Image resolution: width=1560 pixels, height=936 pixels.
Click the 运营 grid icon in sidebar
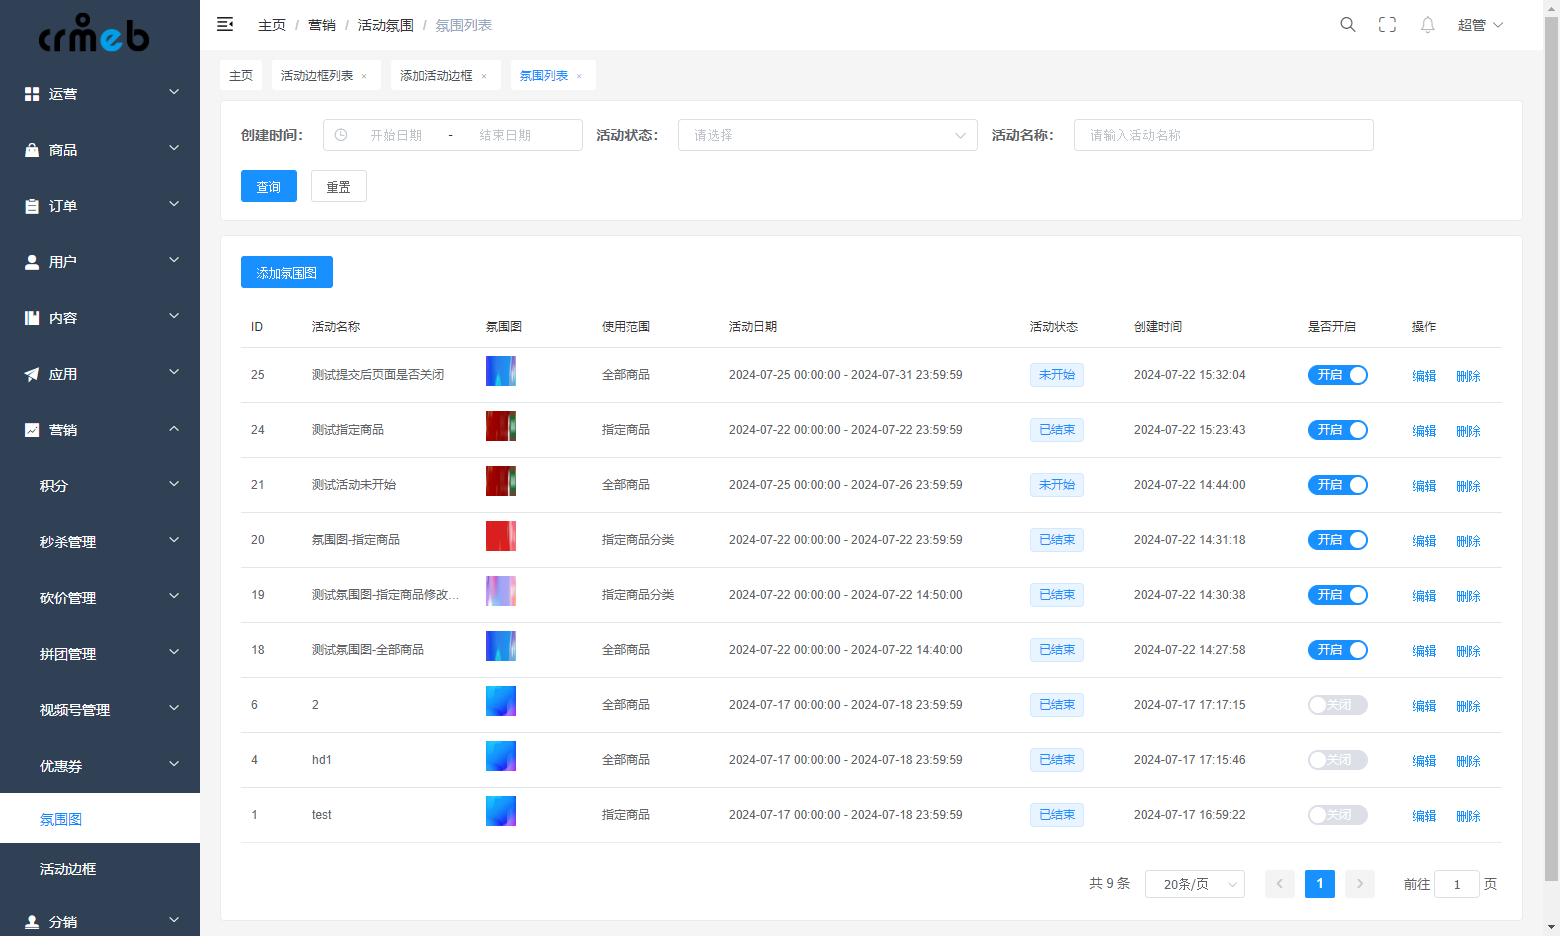(x=32, y=94)
